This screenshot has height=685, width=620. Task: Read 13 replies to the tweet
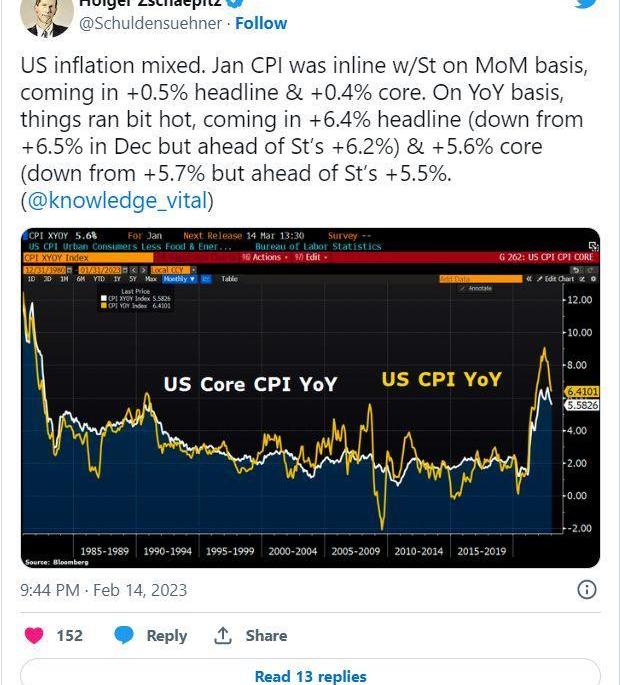pos(310,676)
